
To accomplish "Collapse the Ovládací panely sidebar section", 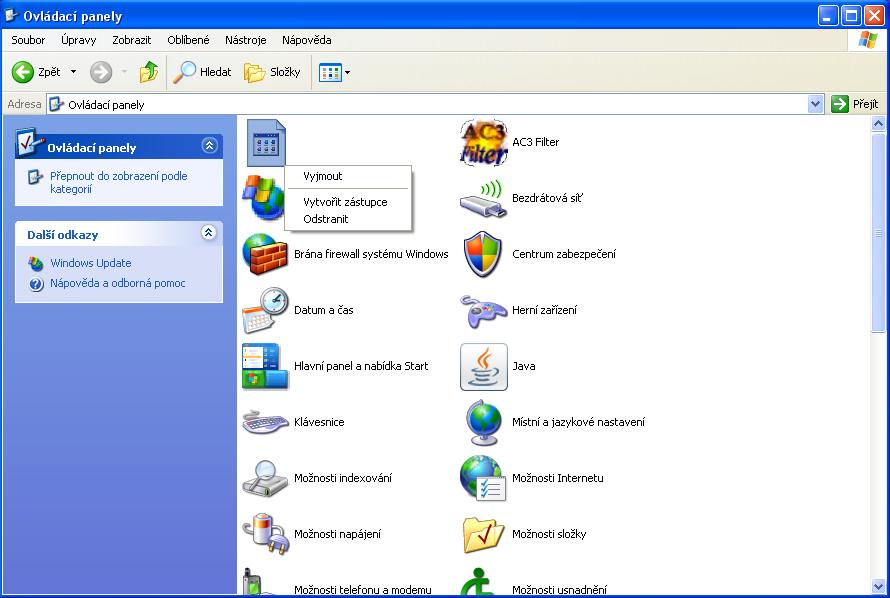I will [x=209, y=146].
